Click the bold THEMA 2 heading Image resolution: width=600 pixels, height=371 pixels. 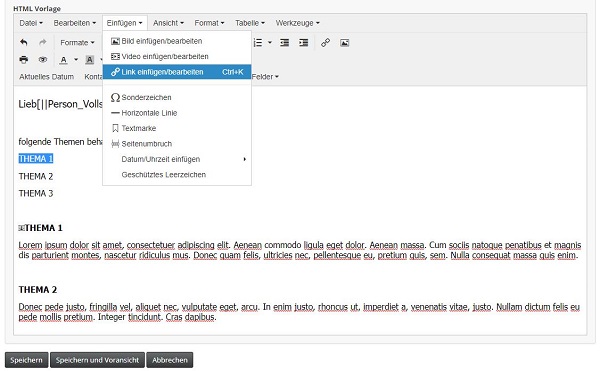point(38,290)
